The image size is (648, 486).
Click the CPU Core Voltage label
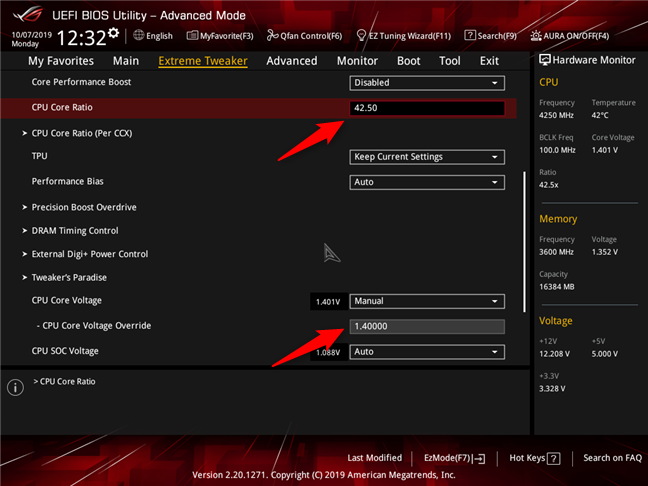(67, 300)
